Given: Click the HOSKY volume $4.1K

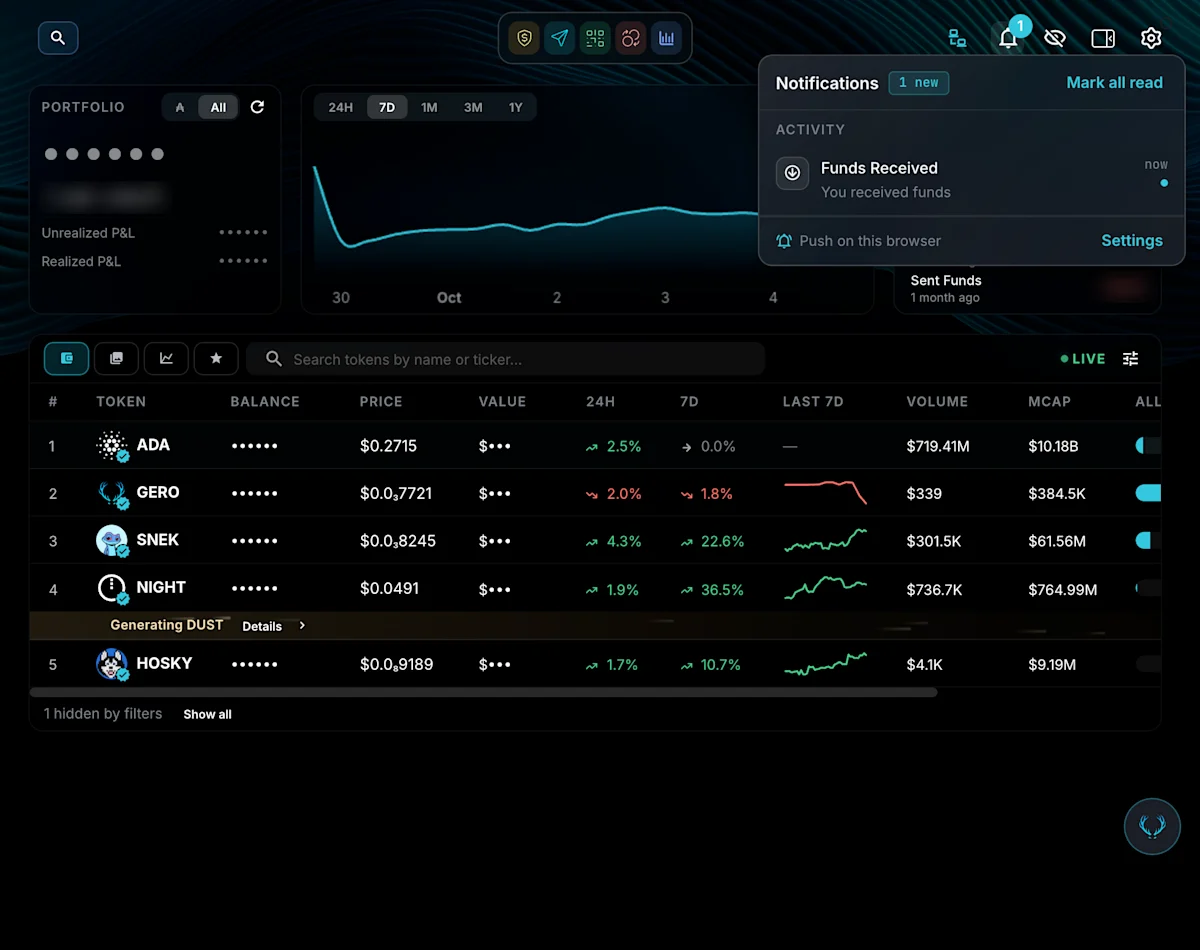Looking at the screenshot, I should click(x=925, y=664).
